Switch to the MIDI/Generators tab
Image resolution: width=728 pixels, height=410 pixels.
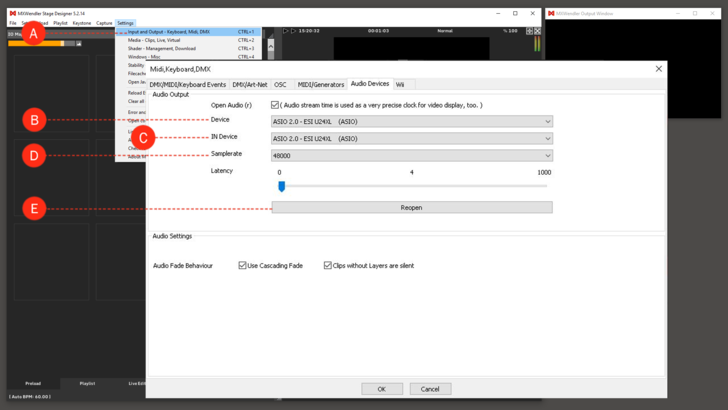[321, 85]
